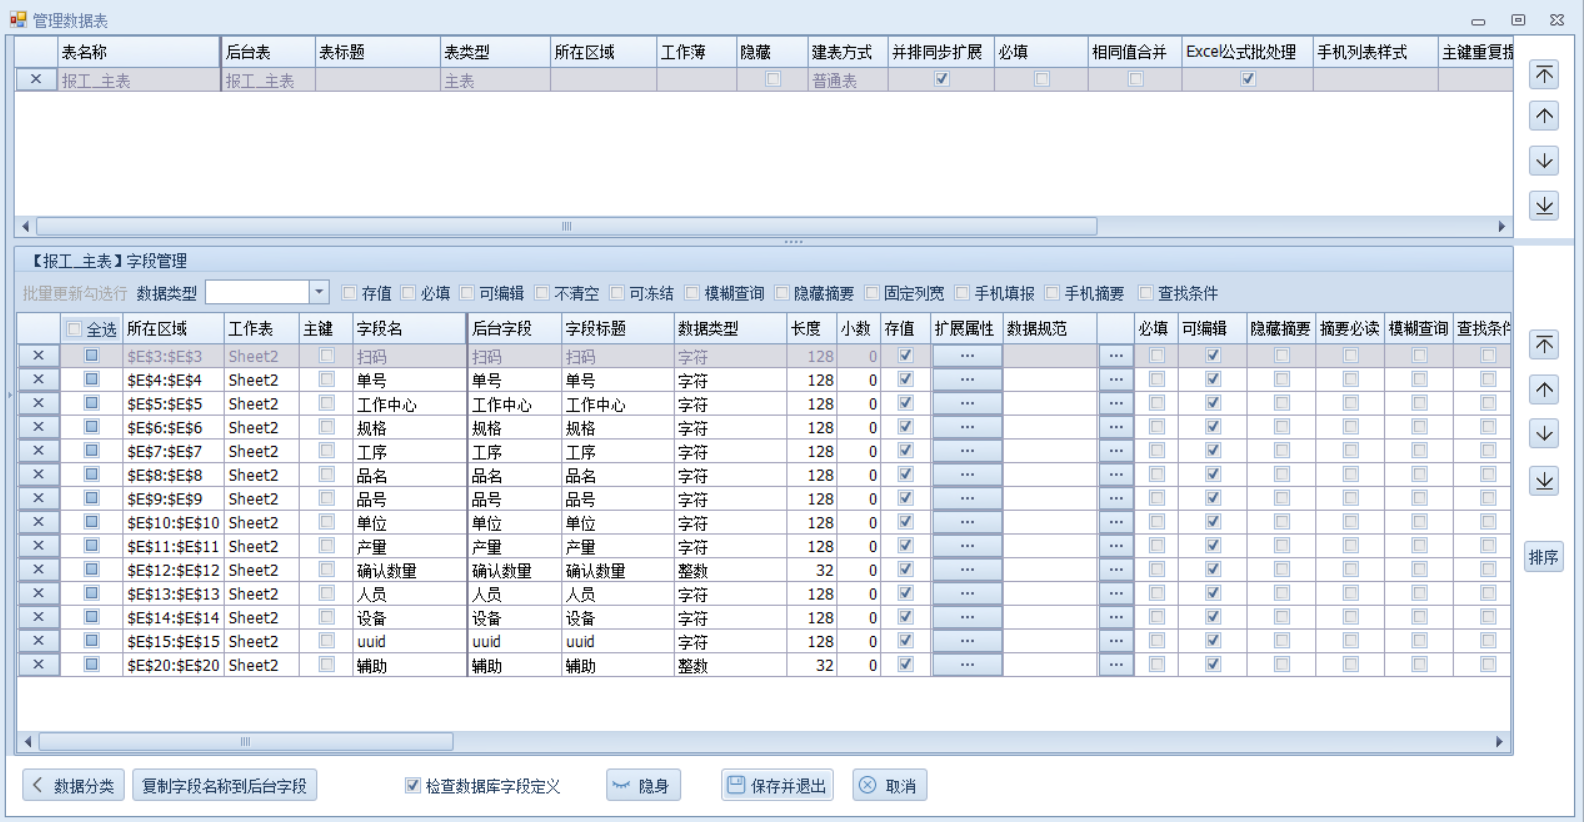Click the 字段名 column header
The image size is (1584, 822).
408,329
